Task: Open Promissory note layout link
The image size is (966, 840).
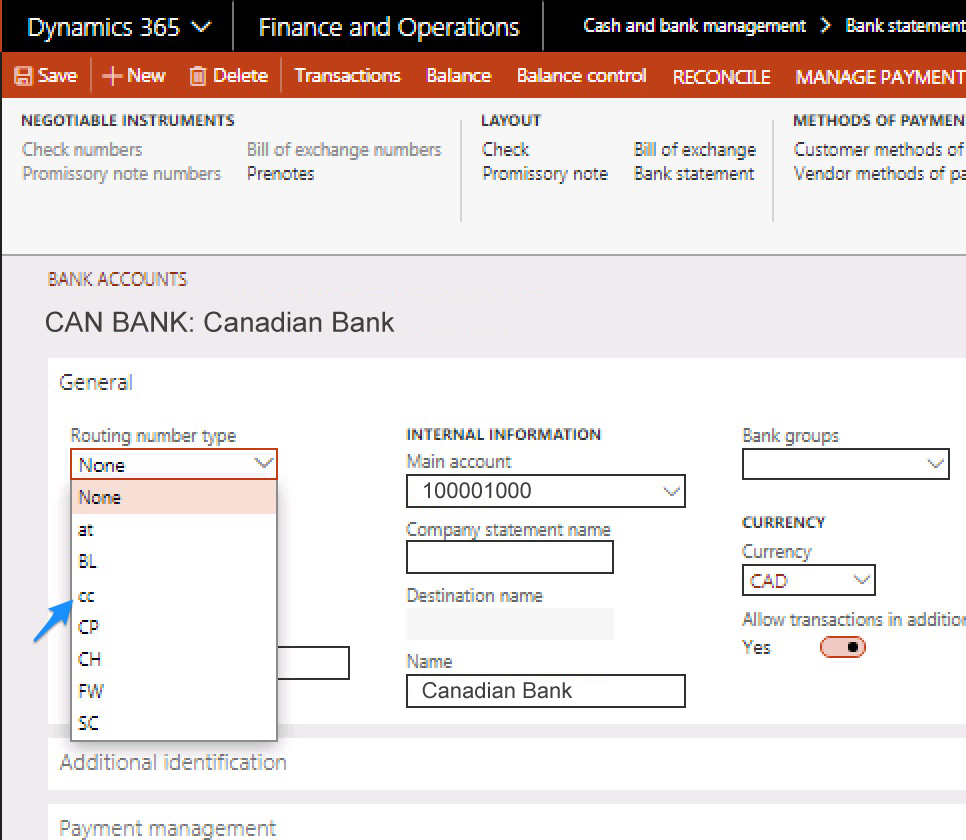Action: point(545,174)
